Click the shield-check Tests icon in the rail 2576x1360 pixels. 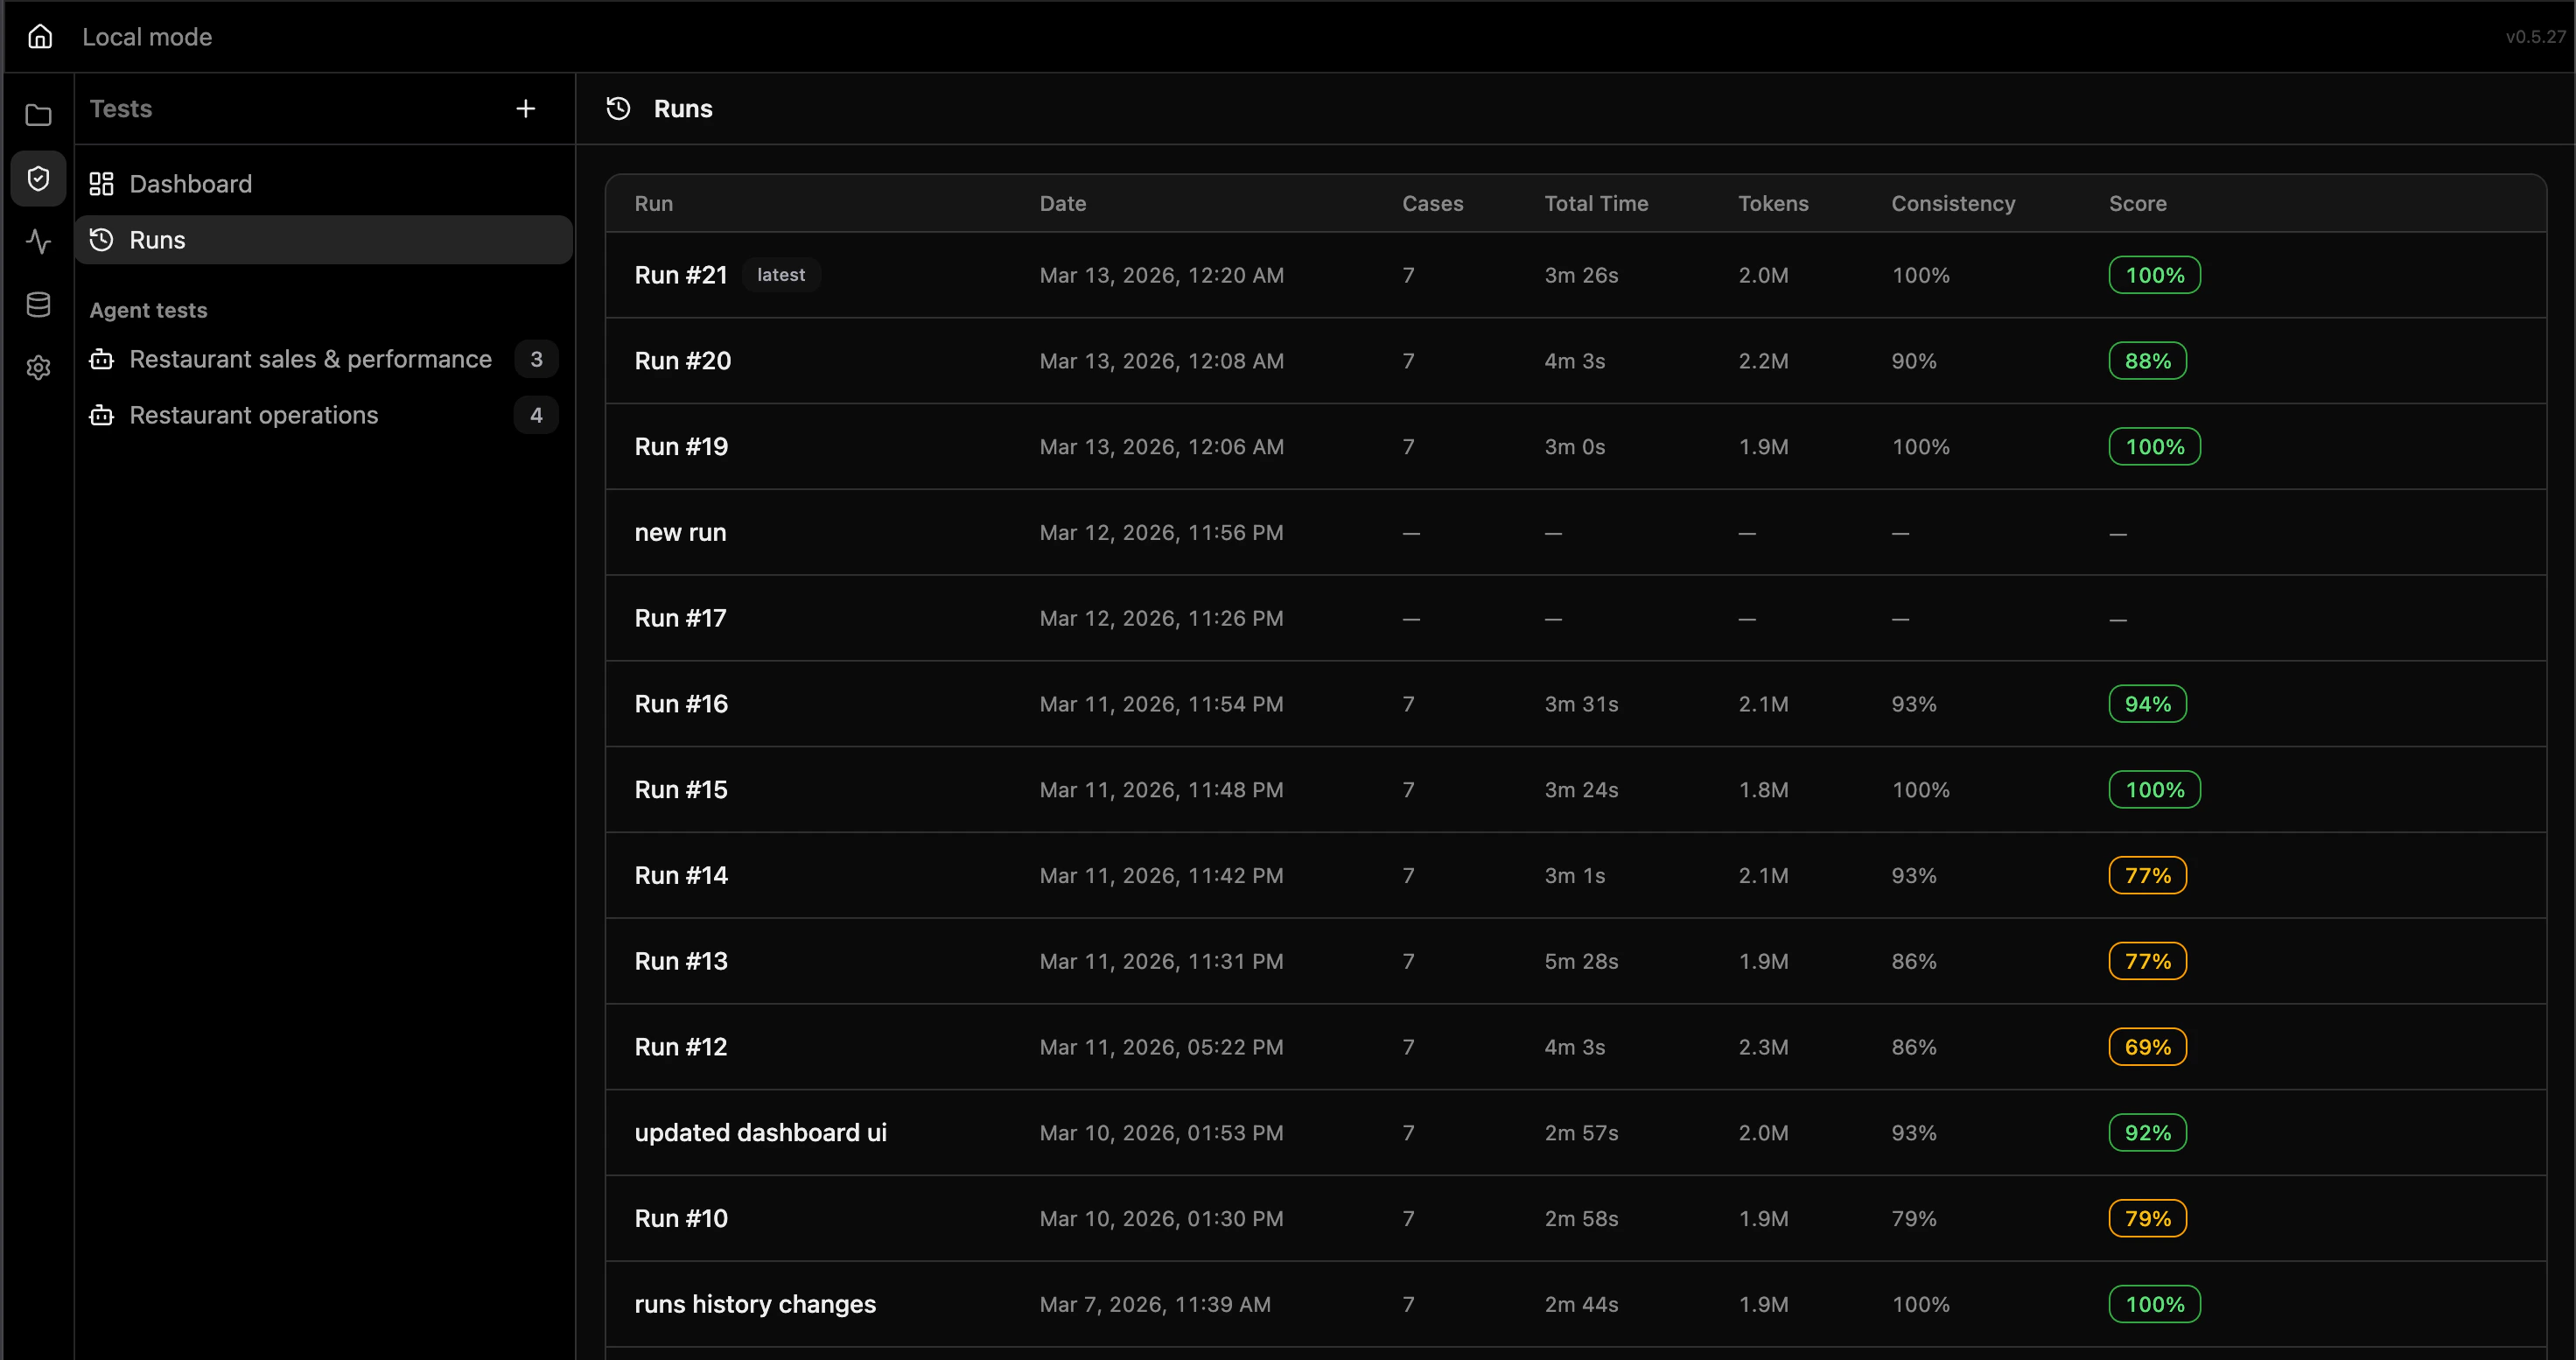point(38,178)
